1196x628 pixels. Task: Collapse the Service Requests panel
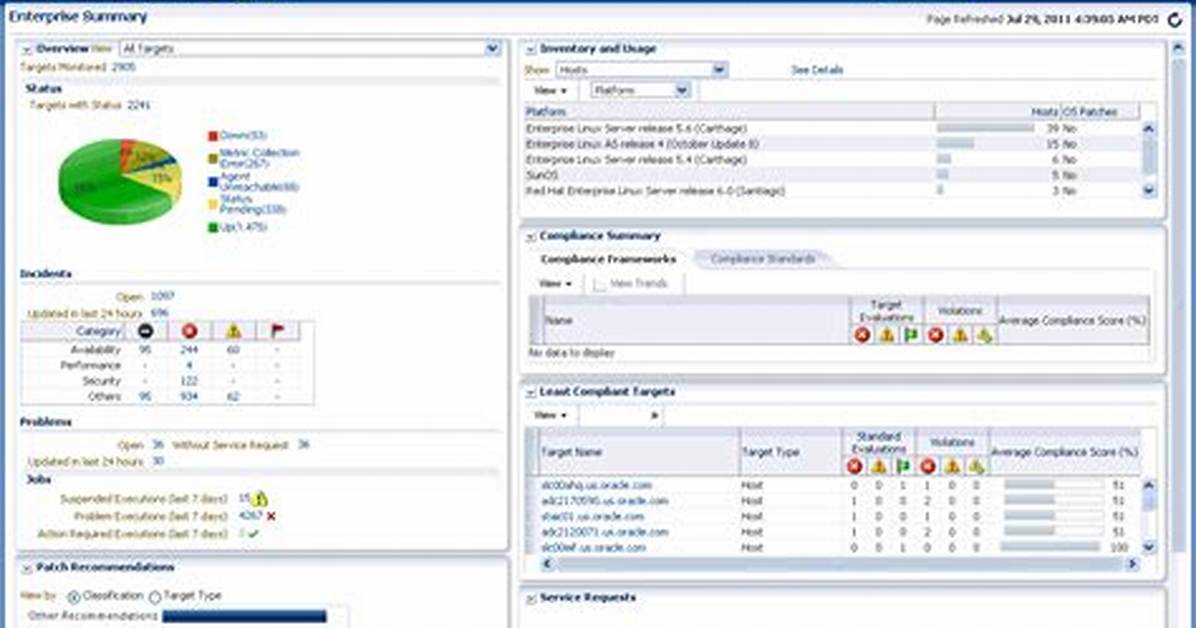531,599
